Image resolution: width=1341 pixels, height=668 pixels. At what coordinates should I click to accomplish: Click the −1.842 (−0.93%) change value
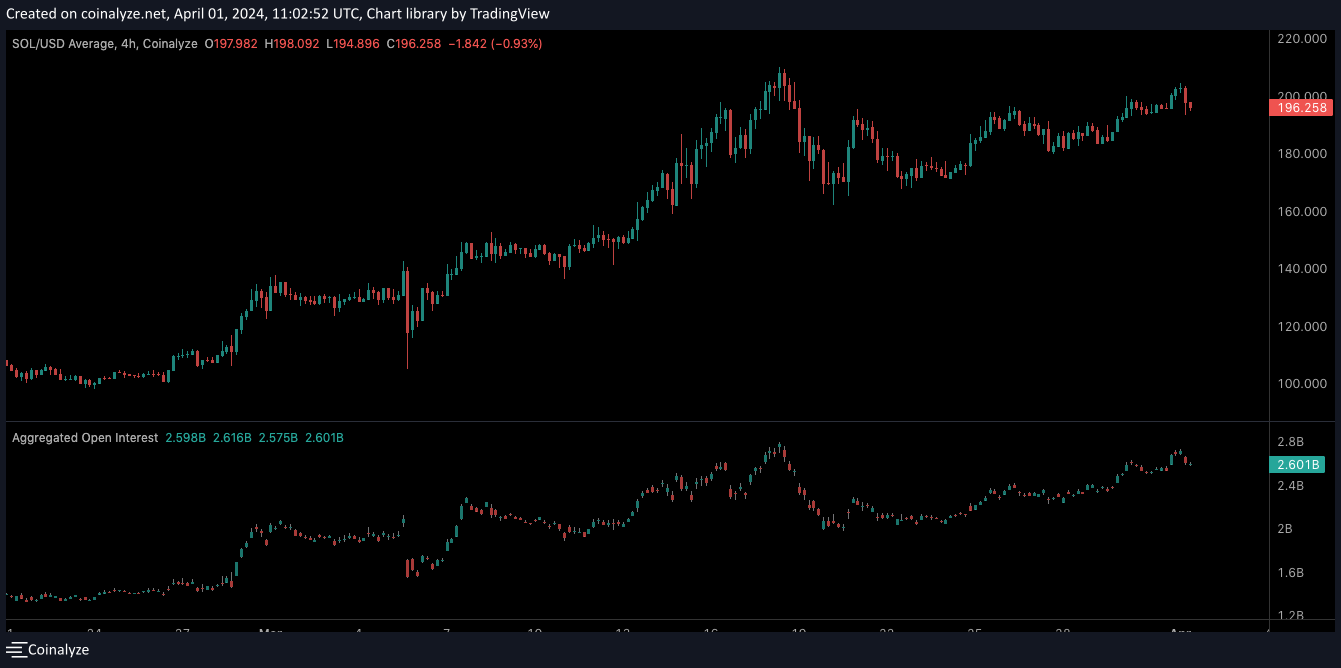[x=496, y=44]
